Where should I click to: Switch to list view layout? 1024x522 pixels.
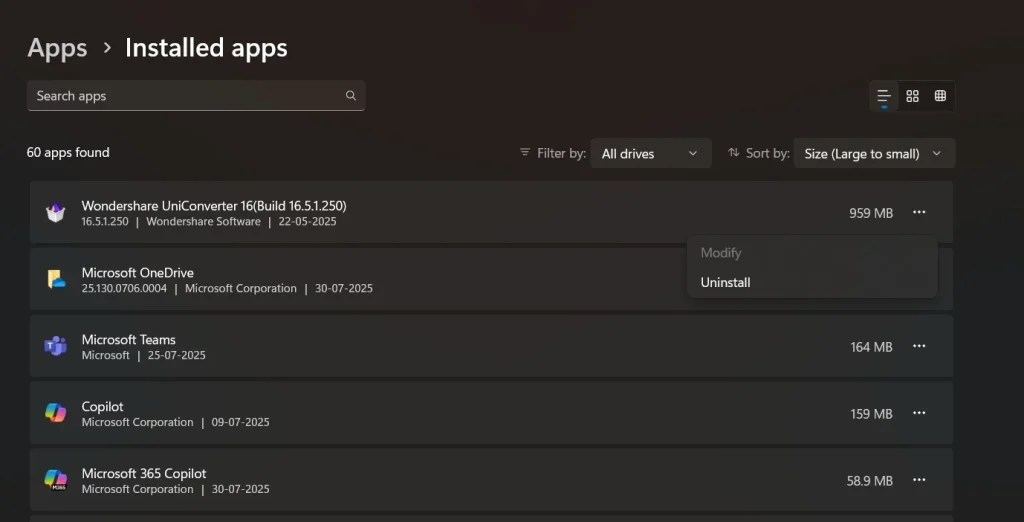(884, 96)
